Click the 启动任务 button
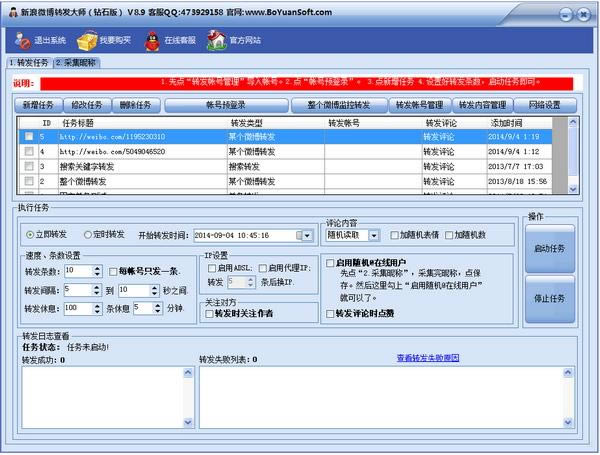 coord(549,248)
